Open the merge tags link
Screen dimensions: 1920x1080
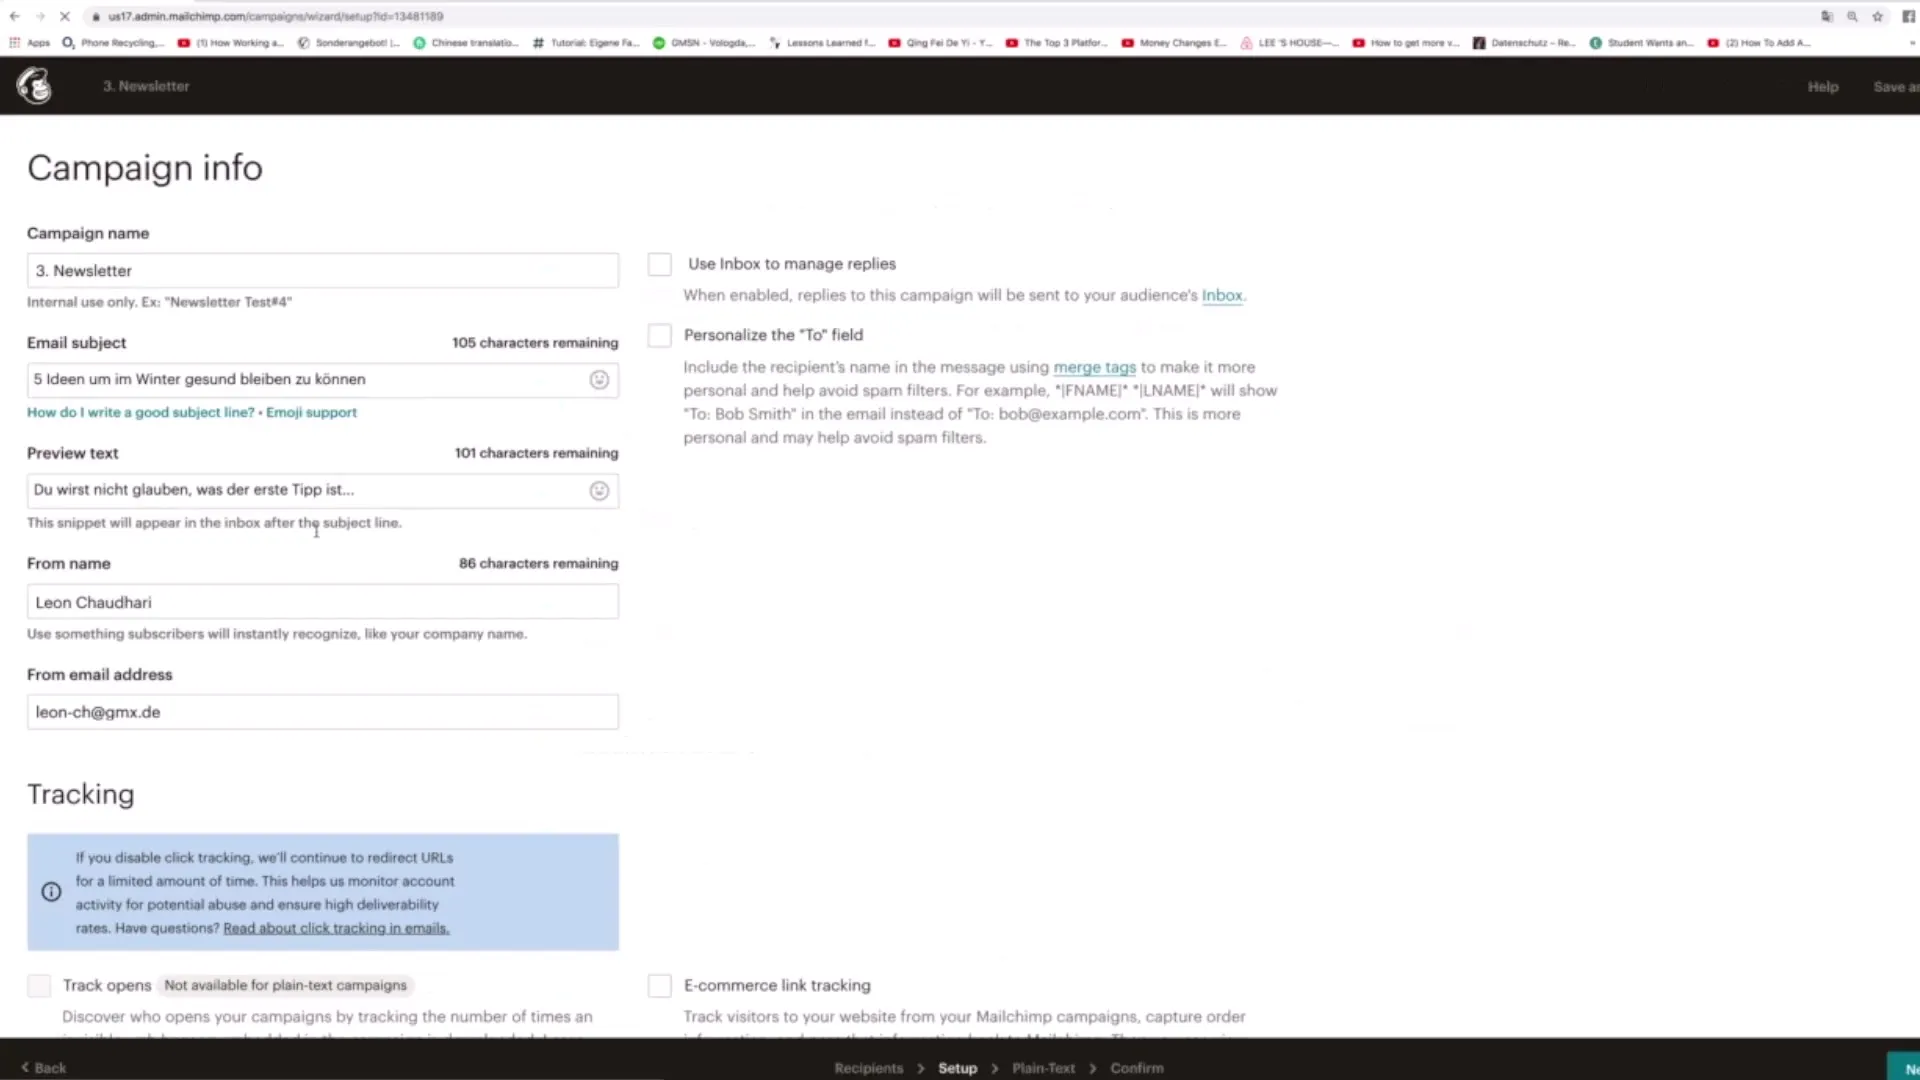pos(1094,368)
